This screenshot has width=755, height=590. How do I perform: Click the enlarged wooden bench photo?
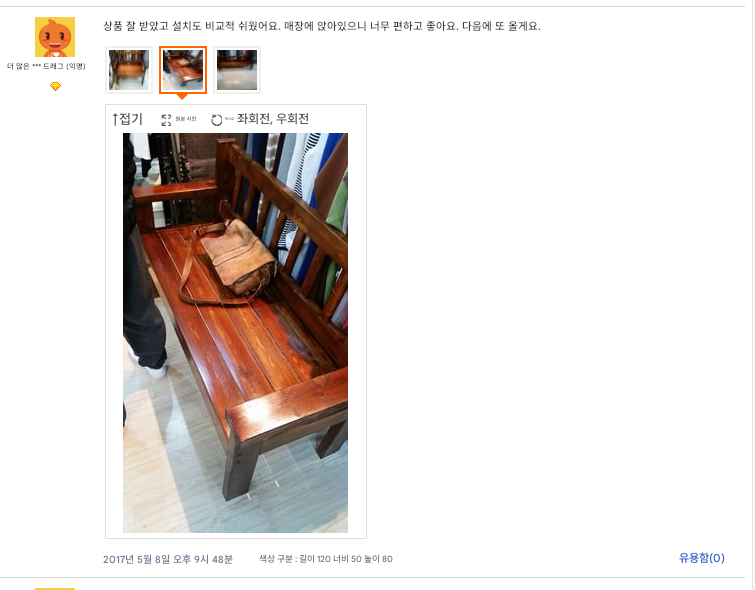pos(235,333)
